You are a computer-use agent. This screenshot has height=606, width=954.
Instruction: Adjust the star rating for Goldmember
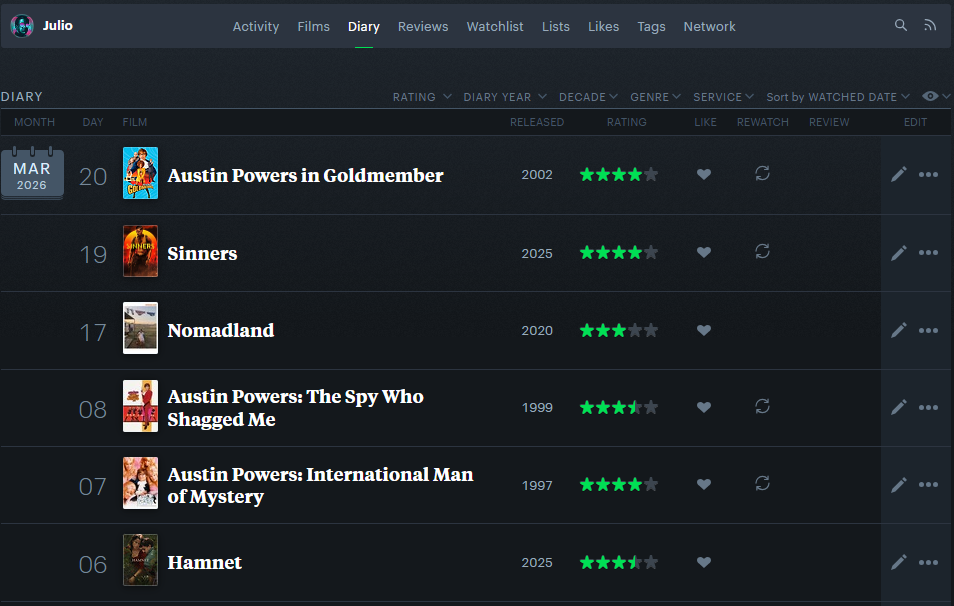tap(619, 175)
